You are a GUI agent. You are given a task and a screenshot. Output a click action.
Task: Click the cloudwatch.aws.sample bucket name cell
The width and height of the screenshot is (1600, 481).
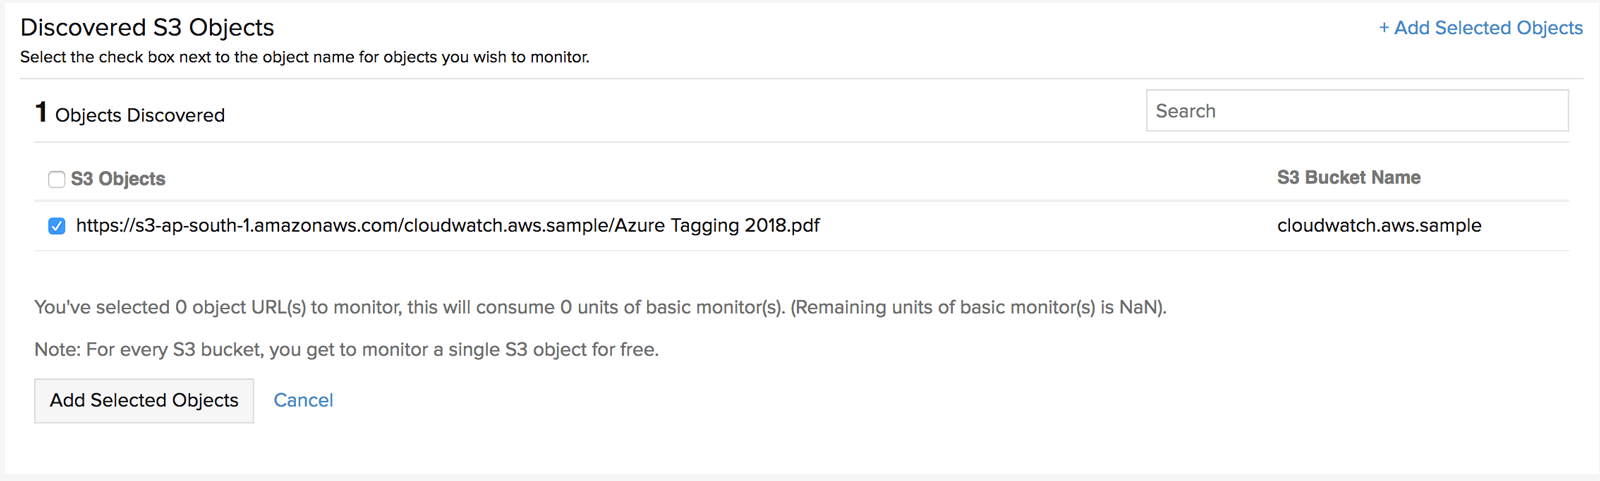pyautogui.click(x=1378, y=226)
